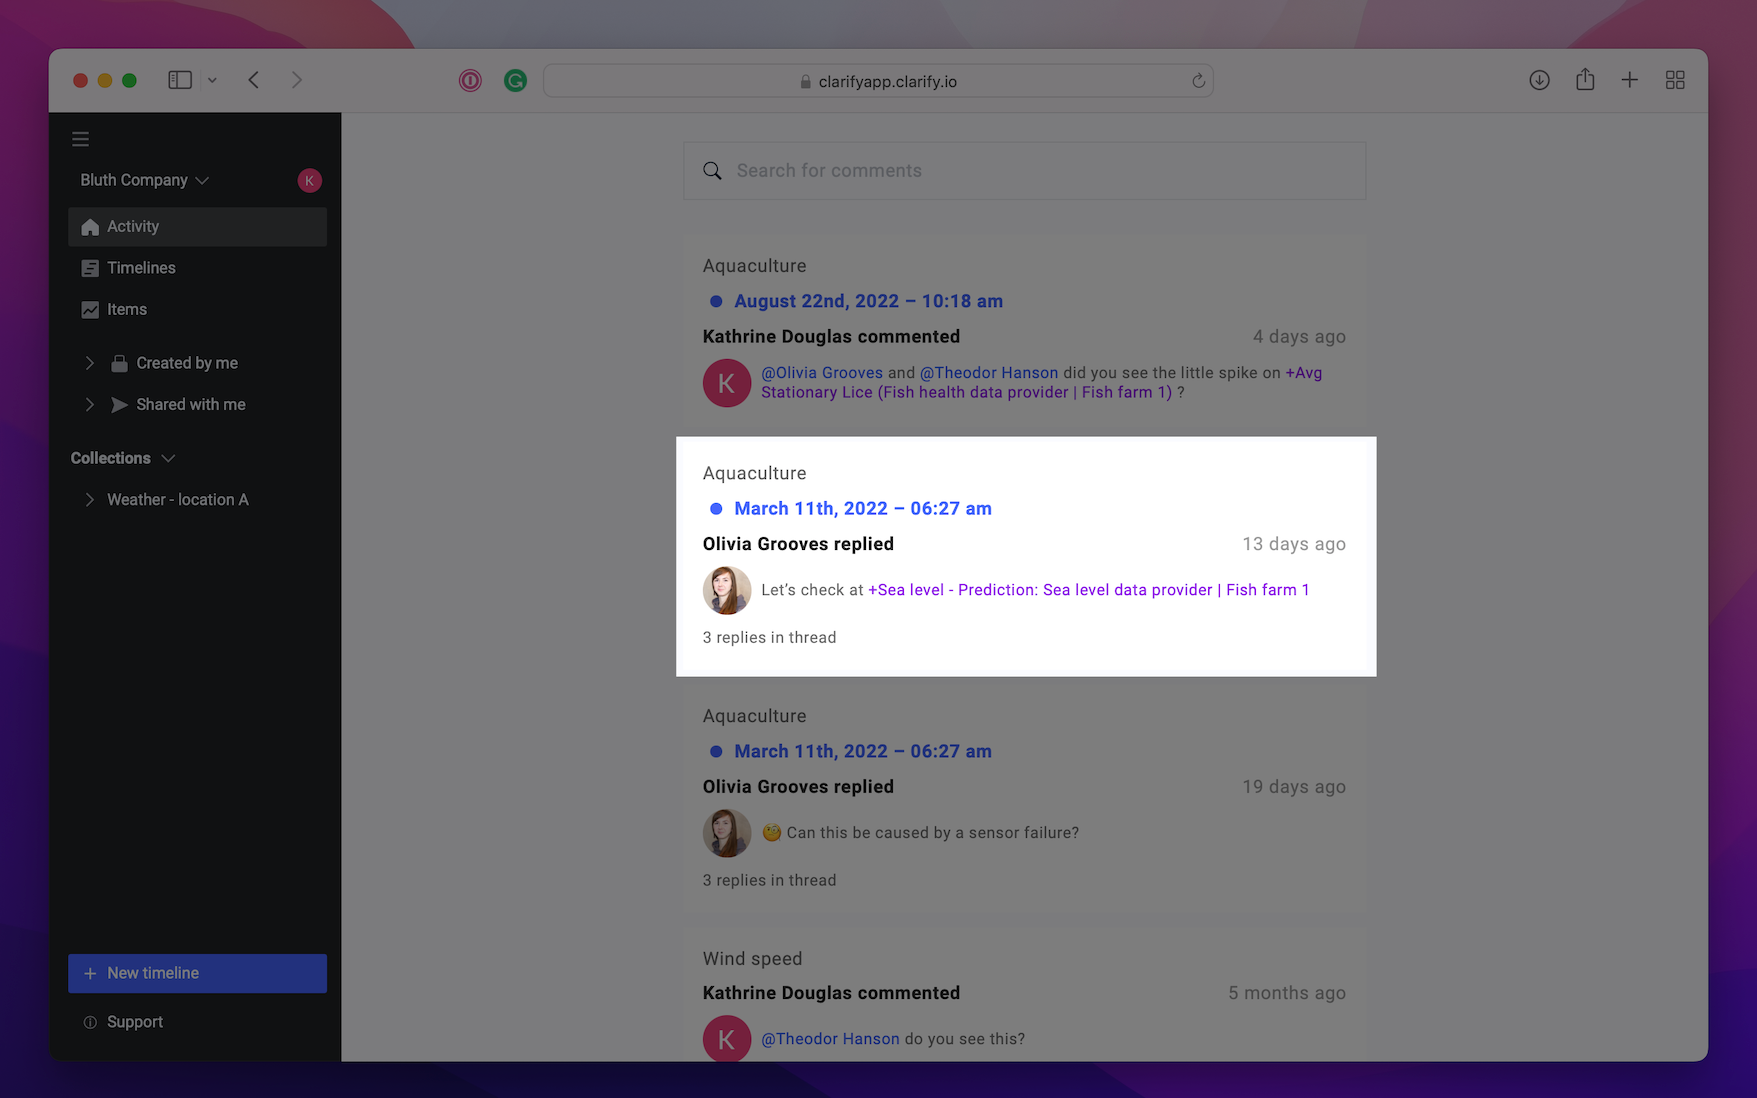Open Safari downloads icon
Viewport: 1757px width, 1098px height.
(1539, 80)
